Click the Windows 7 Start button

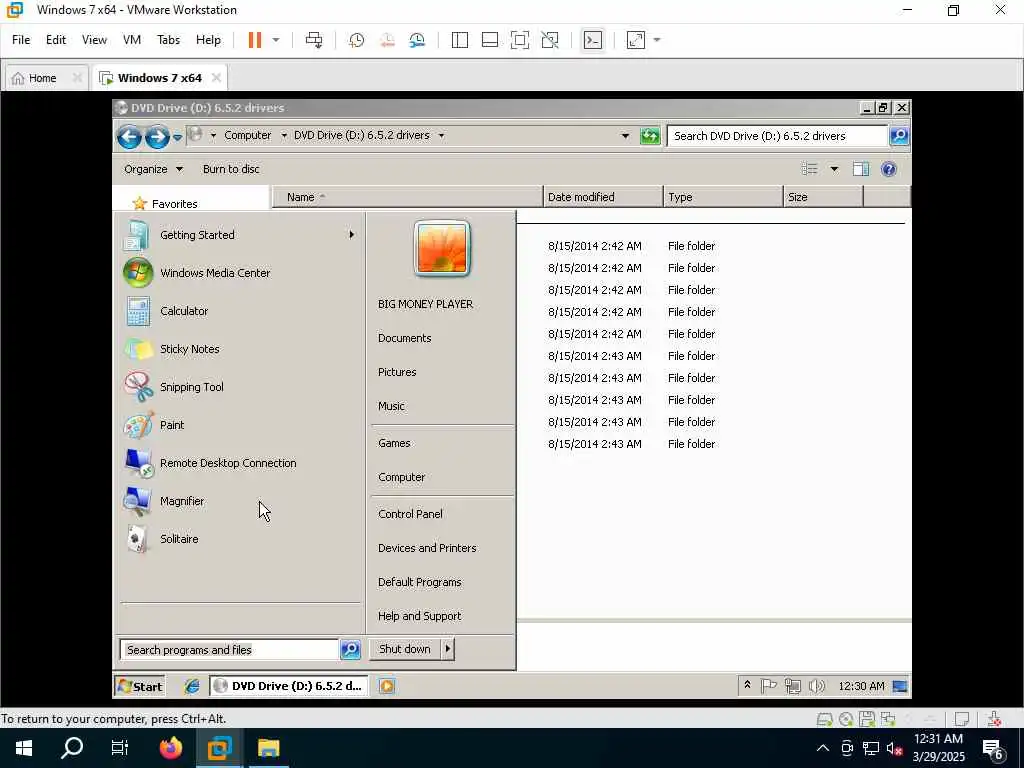140,686
